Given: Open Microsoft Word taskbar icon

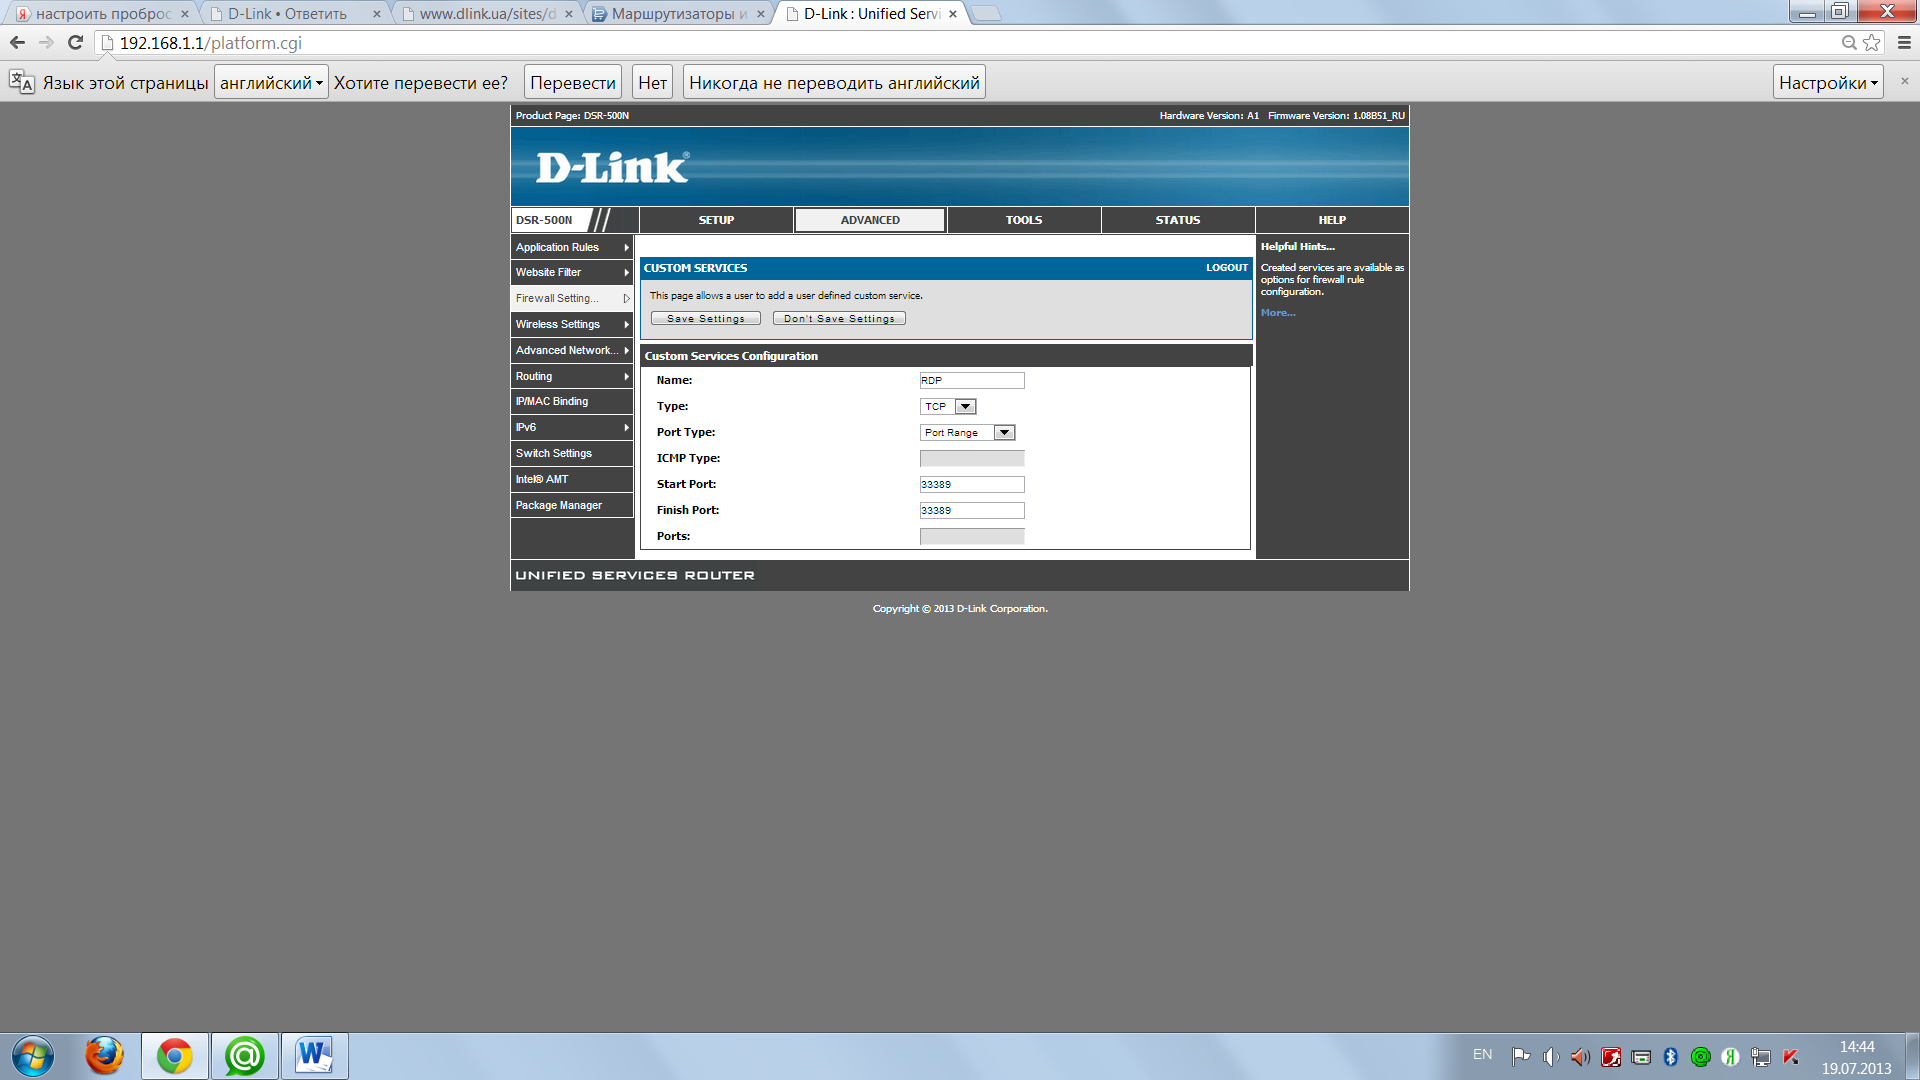Looking at the screenshot, I should click(x=314, y=1056).
